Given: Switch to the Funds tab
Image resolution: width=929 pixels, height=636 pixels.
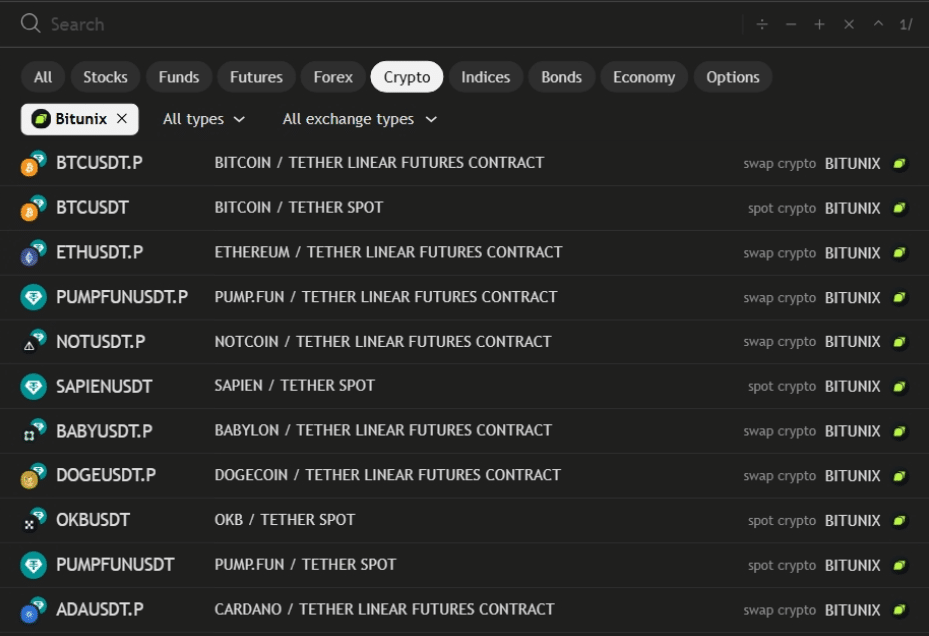Looking at the screenshot, I should [x=179, y=77].
